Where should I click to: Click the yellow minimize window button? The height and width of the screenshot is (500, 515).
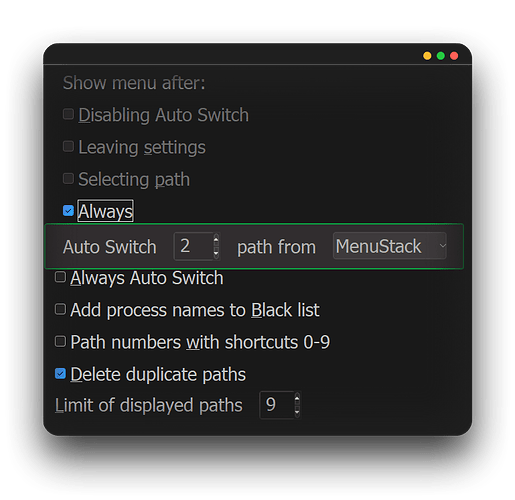[x=427, y=56]
